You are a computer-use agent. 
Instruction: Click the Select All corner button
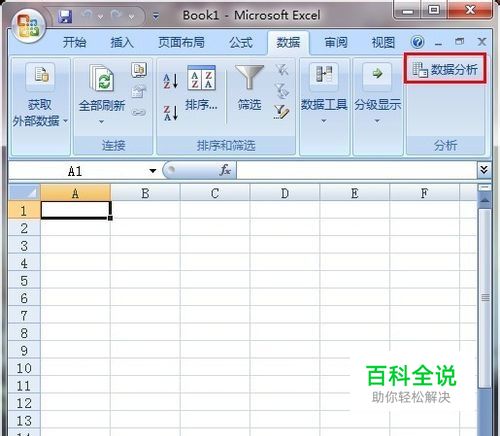pyautogui.click(x=24, y=193)
